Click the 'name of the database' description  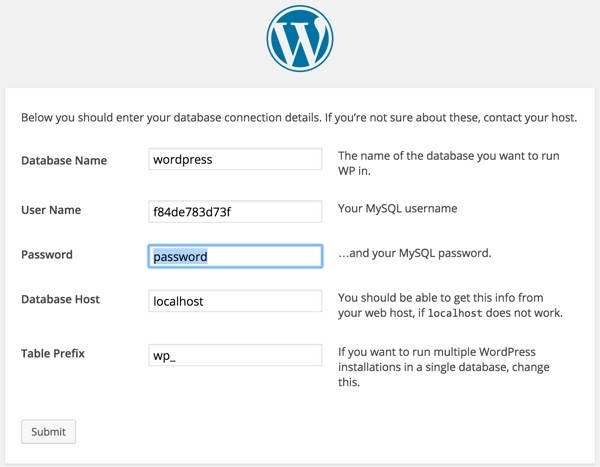[x=448, y=163]
